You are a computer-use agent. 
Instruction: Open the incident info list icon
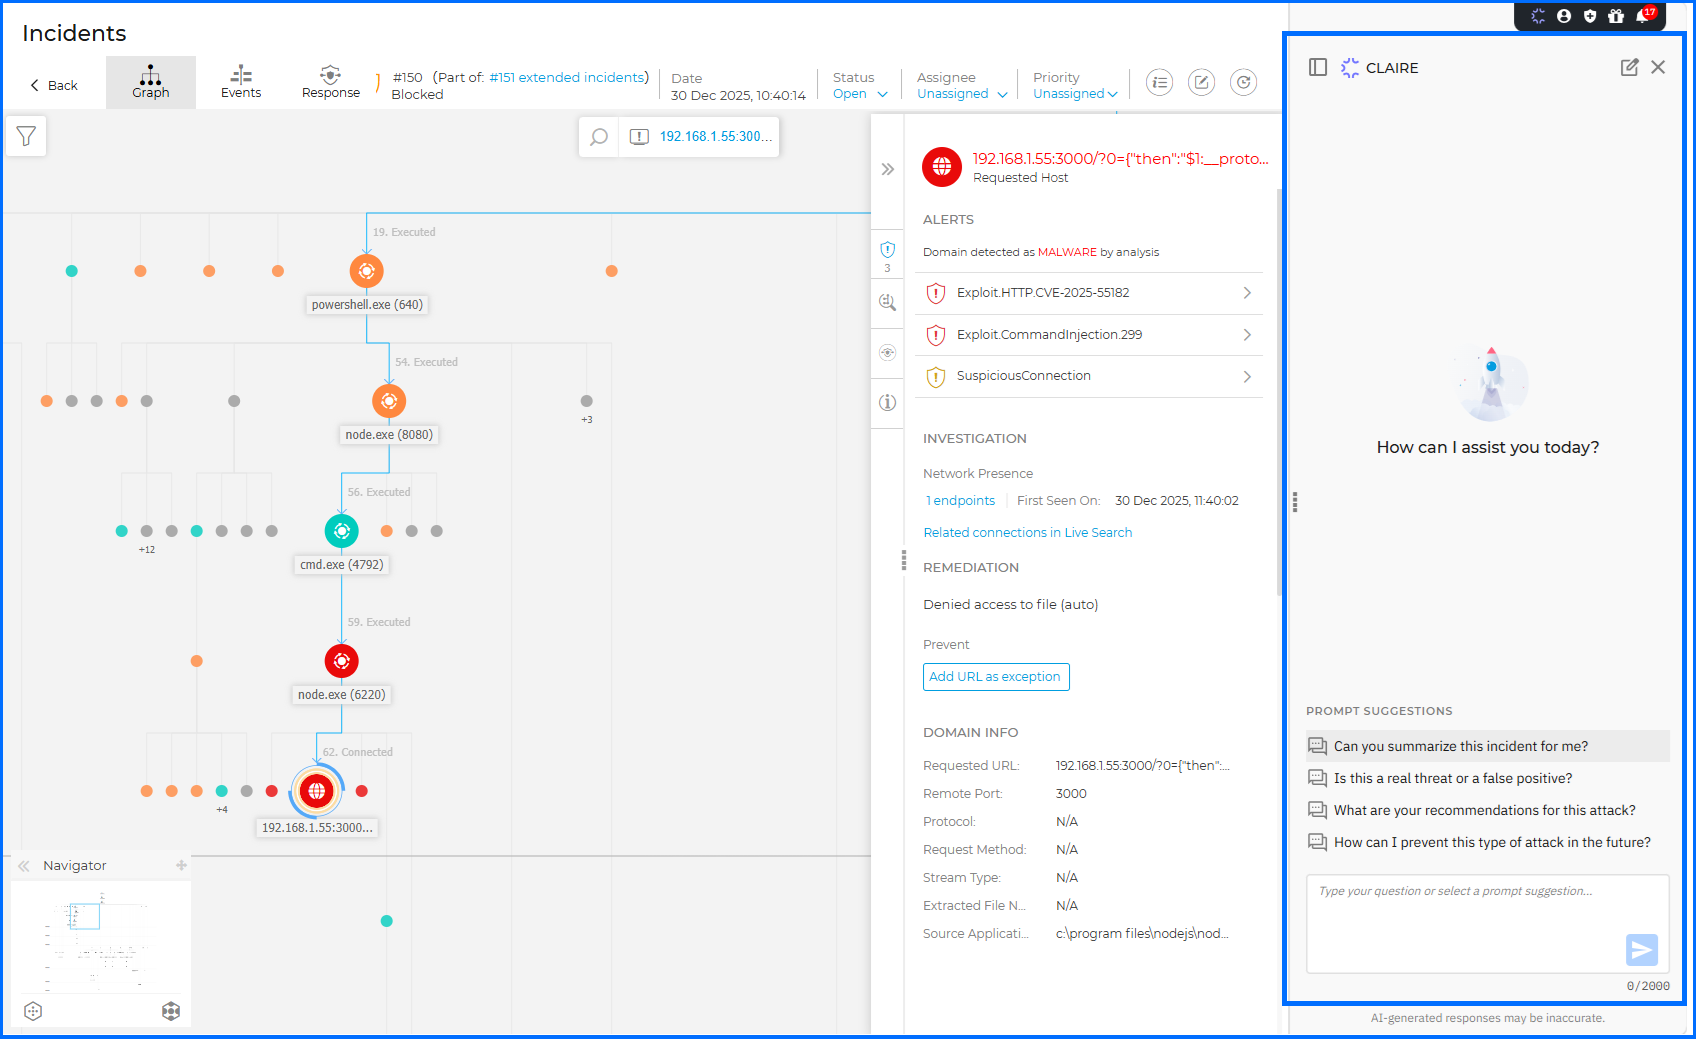tap(1159, 83)
